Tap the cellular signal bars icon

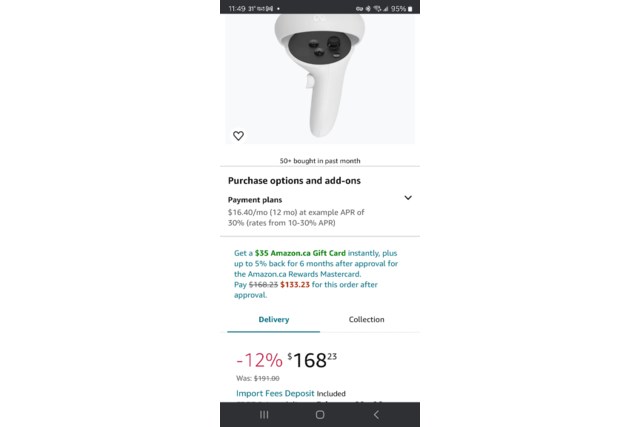[385, 9]
